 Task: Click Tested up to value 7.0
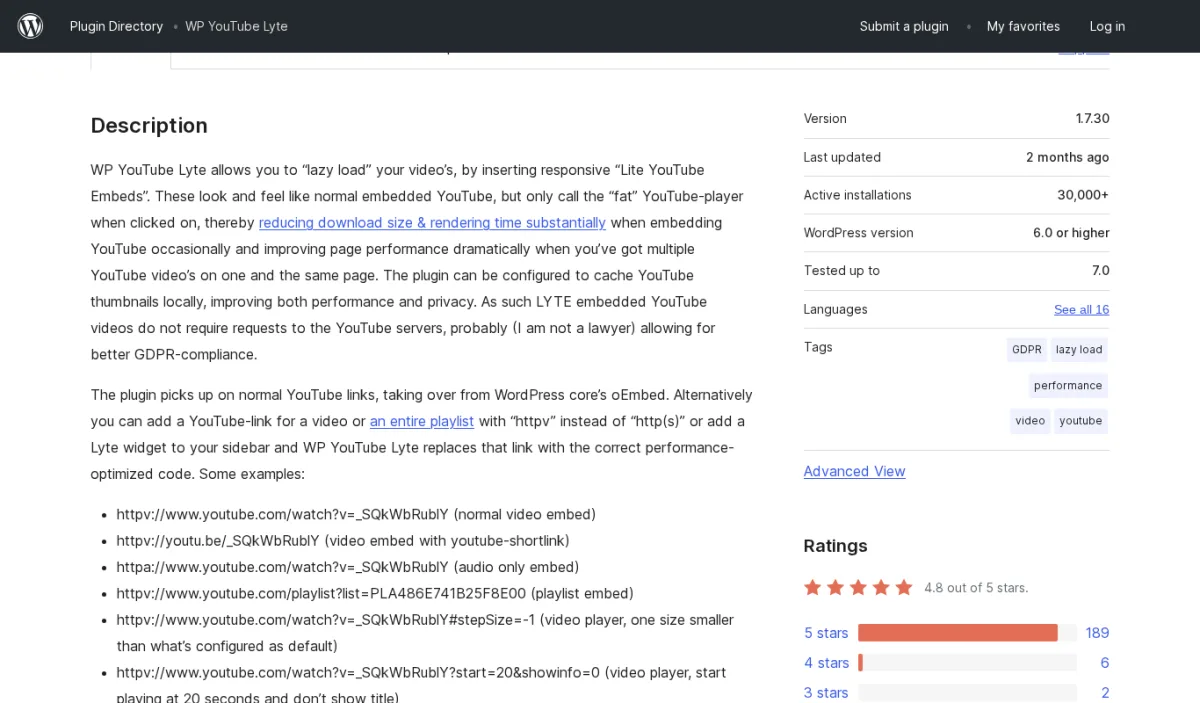click(1100, 271)
